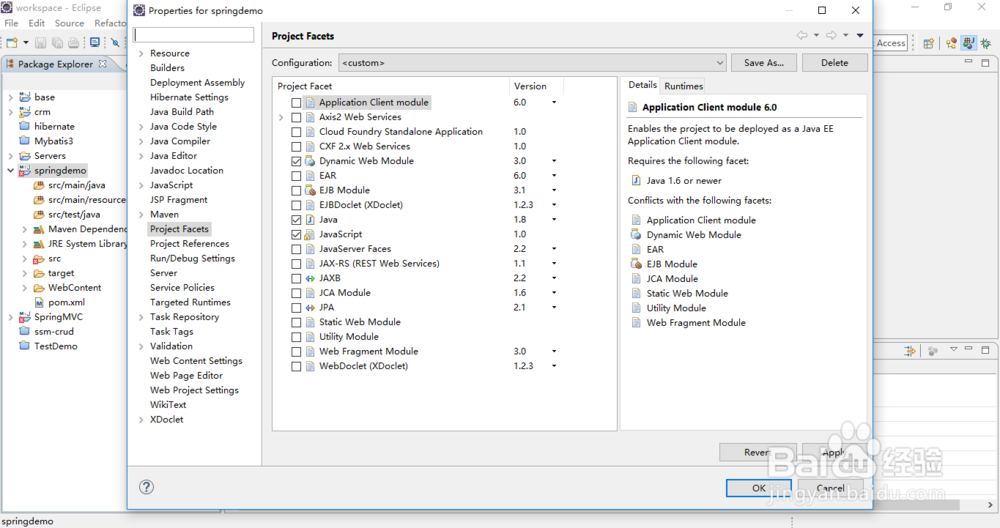The height and width of the screenshot is (528, 1000).
Task: Expand the Axis2 Web Services facet
Action: point(281,117)
